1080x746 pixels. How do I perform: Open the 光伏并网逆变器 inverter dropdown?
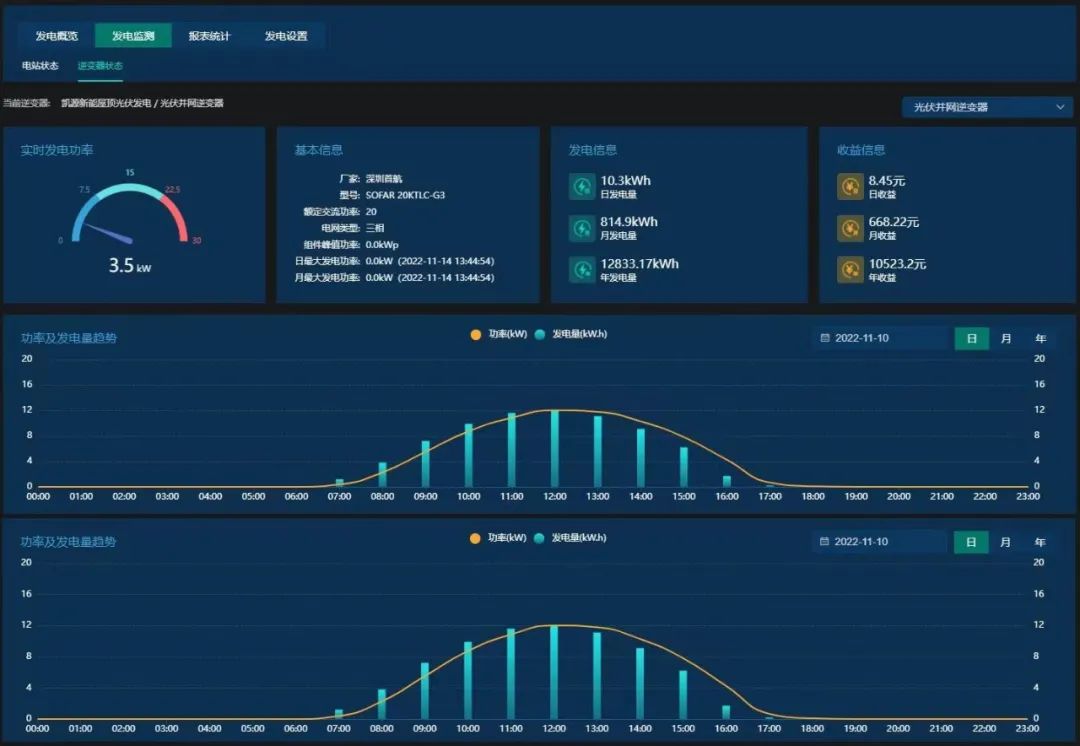coord(987,107)
